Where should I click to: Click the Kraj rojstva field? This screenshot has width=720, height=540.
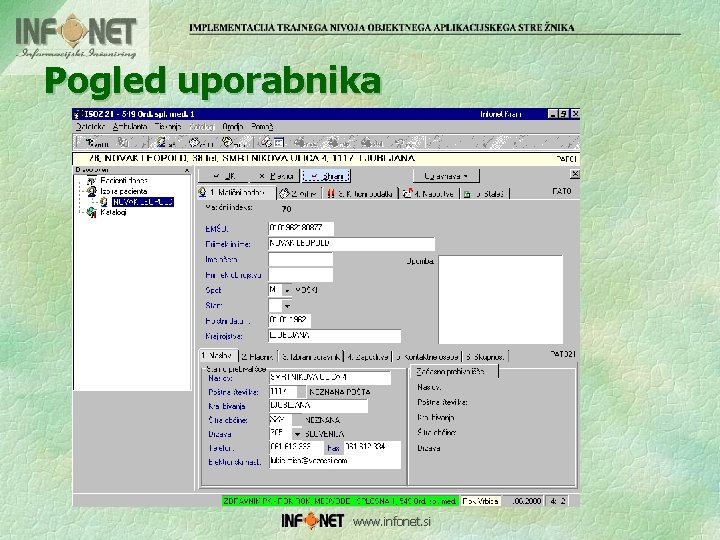(334, 336)
